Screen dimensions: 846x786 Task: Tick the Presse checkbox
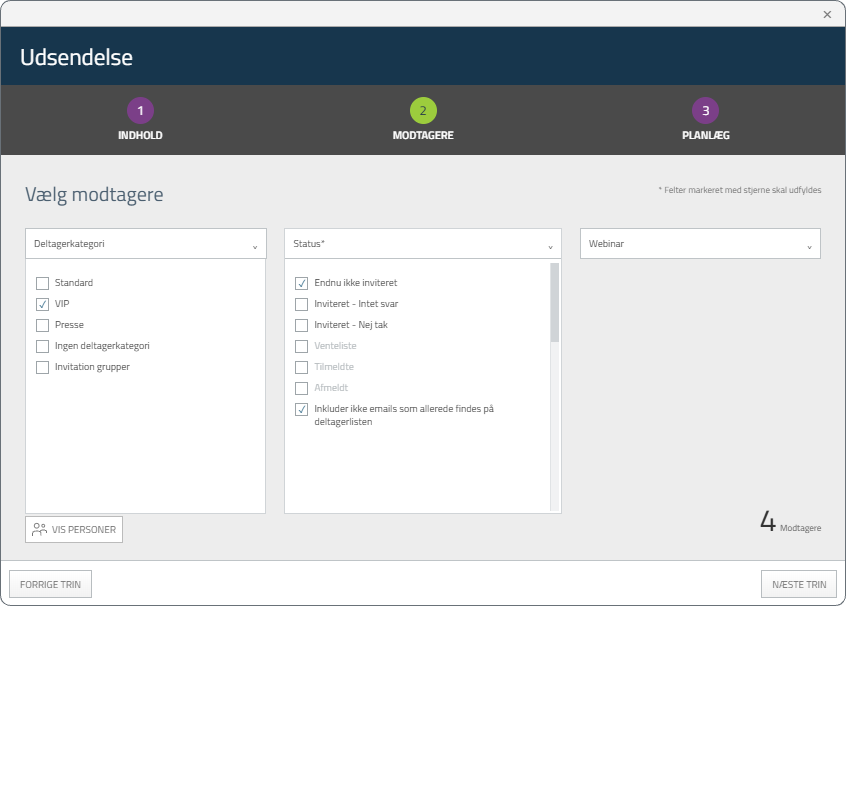(42, 325)
